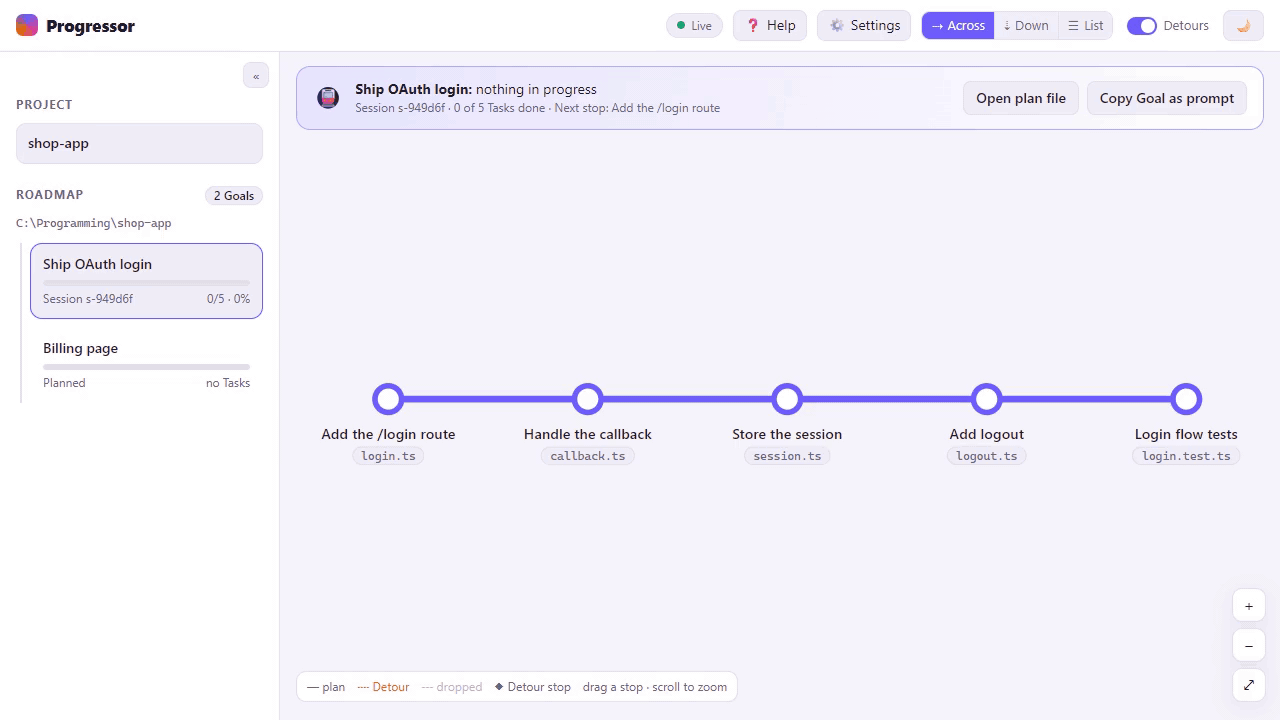Switch to the Down layout view
Viewport: 1280px width, 720px height.
click(x=1026, y=25)
